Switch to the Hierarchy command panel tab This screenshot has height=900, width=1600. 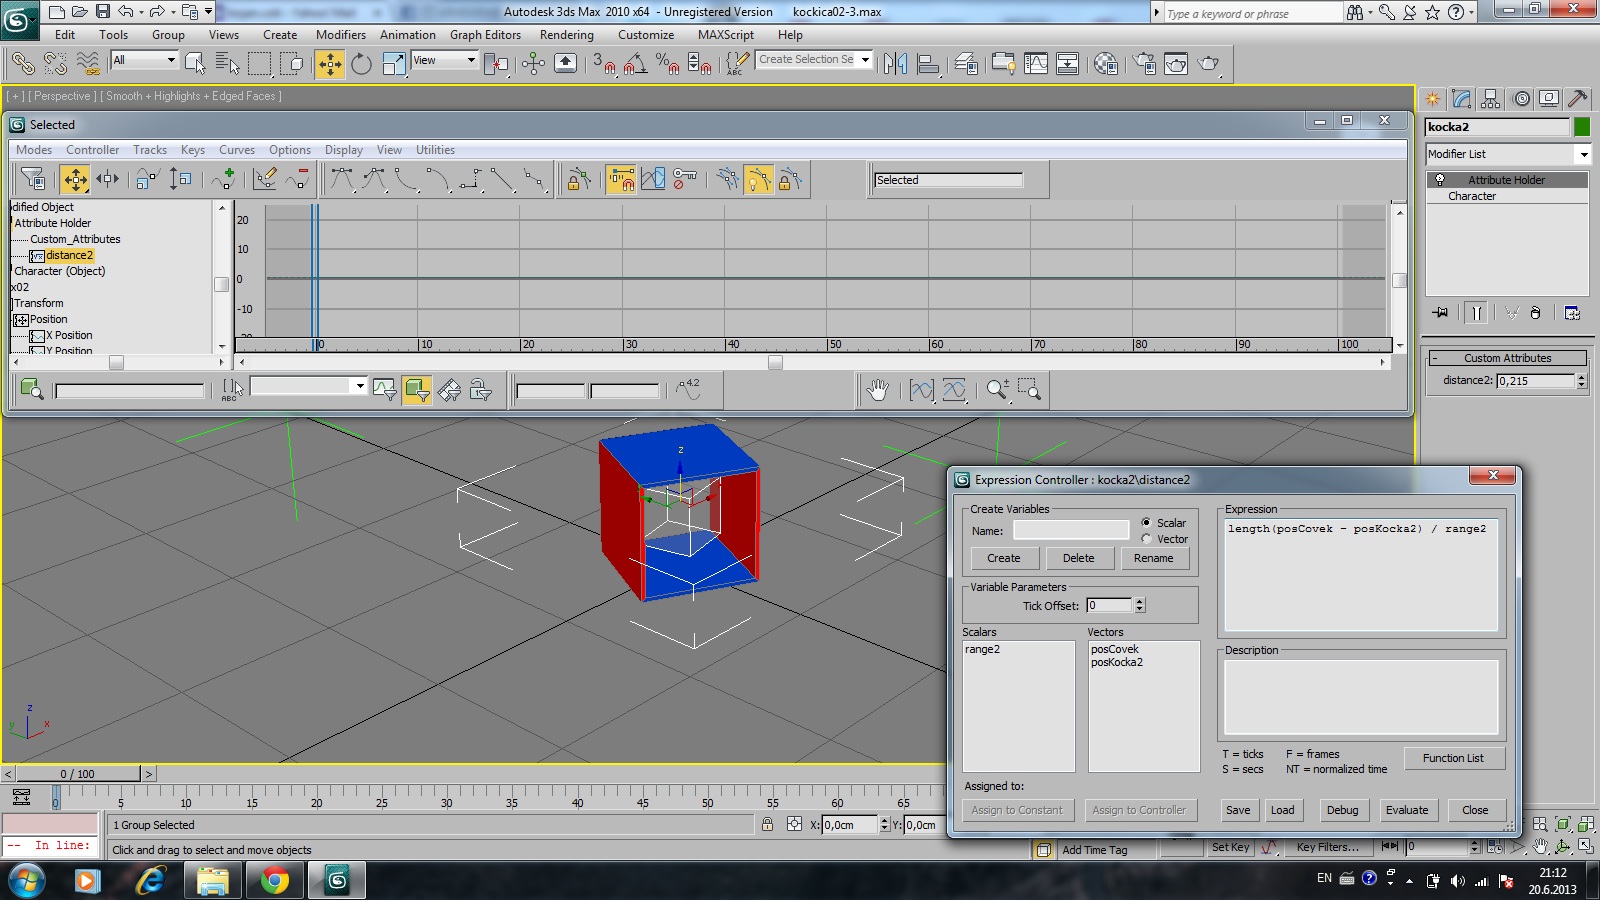point(1491,99)
